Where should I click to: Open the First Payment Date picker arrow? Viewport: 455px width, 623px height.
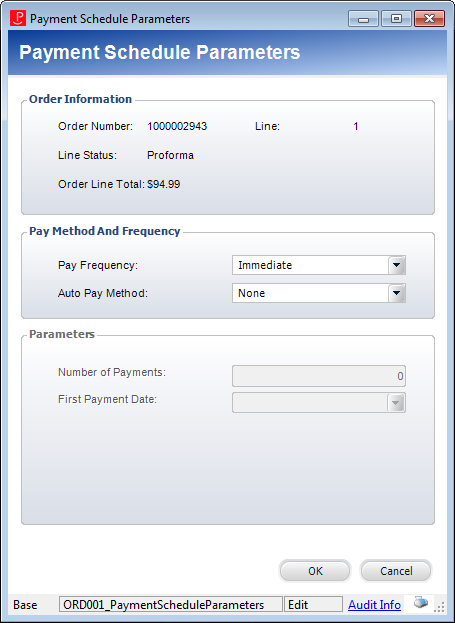click(396, 403)
